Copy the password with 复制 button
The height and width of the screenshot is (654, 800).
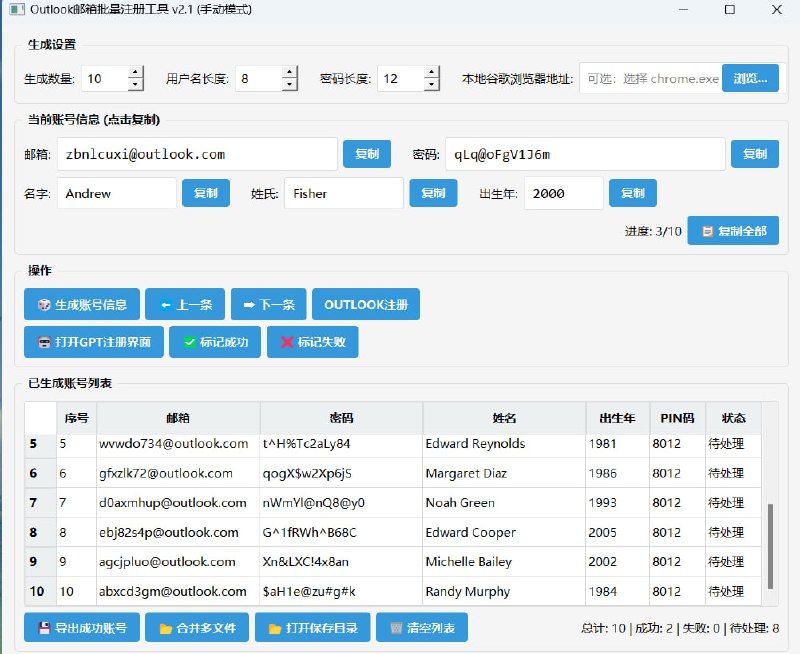[x=755, y=154]
